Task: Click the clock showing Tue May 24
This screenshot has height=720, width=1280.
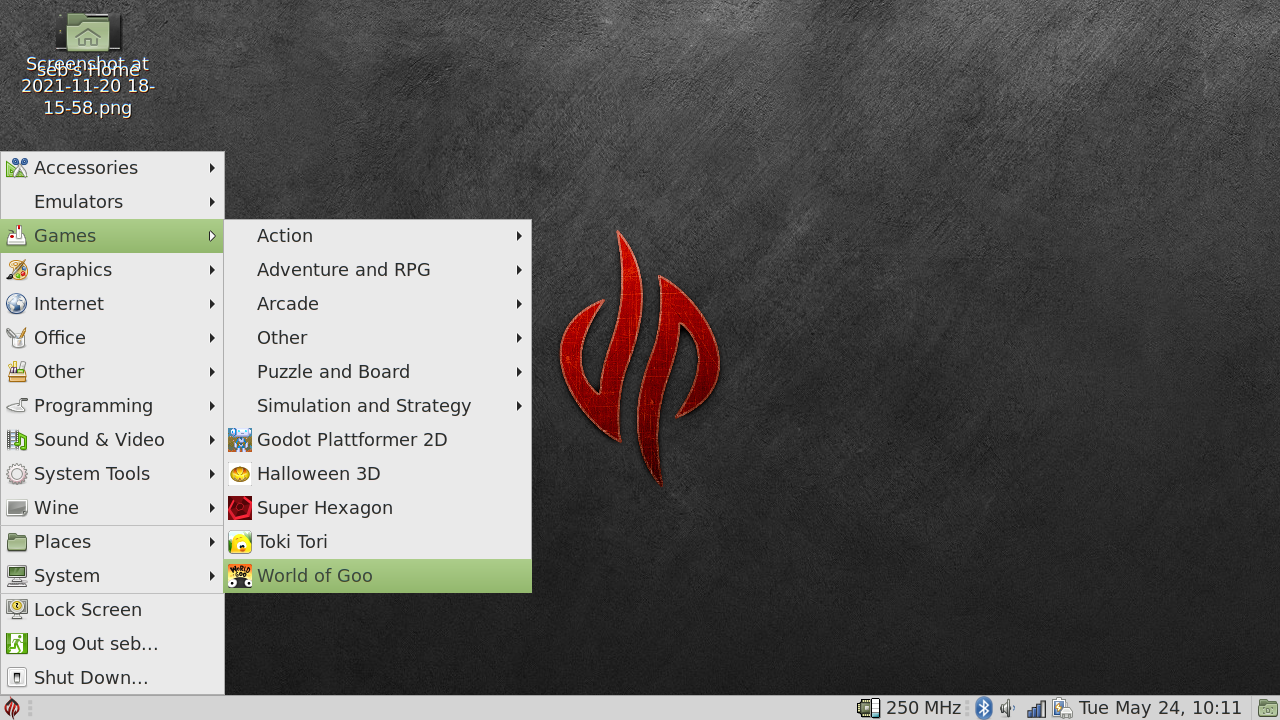Action: 1160,708
